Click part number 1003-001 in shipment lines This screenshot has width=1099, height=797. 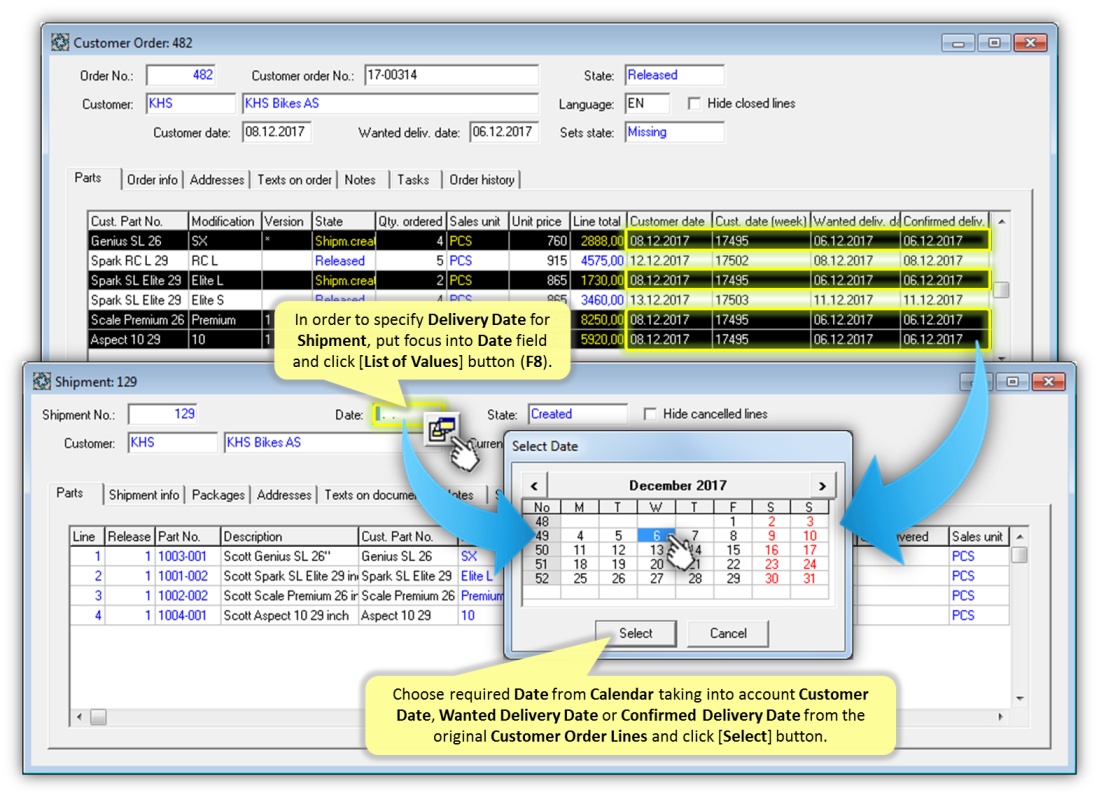(x=182, y=557)
